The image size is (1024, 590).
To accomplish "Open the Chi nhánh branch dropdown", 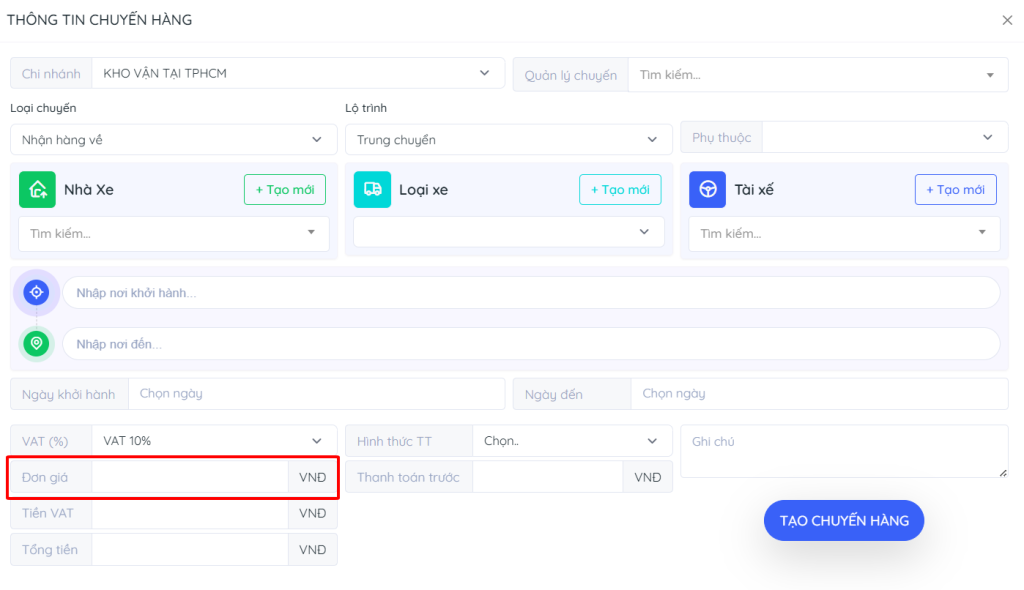I will (297, 73).
